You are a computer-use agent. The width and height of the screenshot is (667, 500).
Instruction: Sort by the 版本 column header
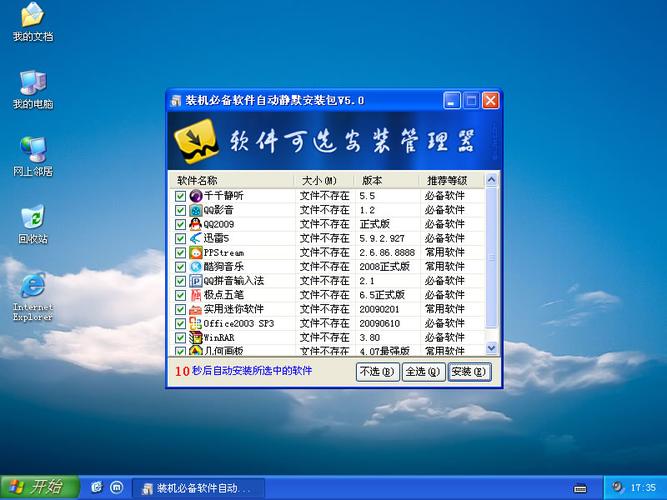point(386,181)
